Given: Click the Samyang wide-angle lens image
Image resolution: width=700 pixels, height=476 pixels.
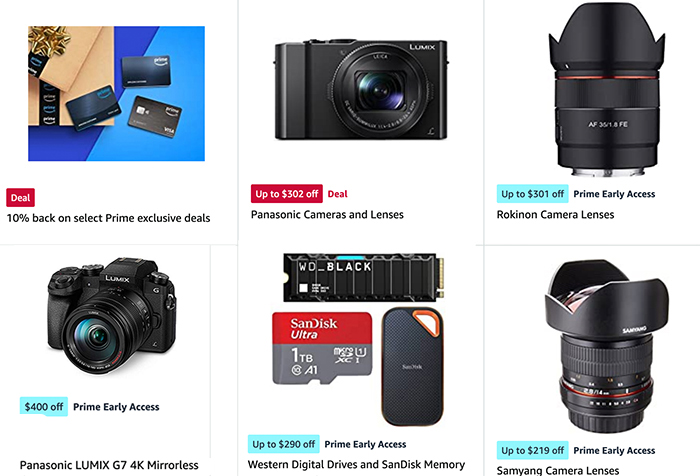Looking at the screenshot, I should (x=607, y=347).
